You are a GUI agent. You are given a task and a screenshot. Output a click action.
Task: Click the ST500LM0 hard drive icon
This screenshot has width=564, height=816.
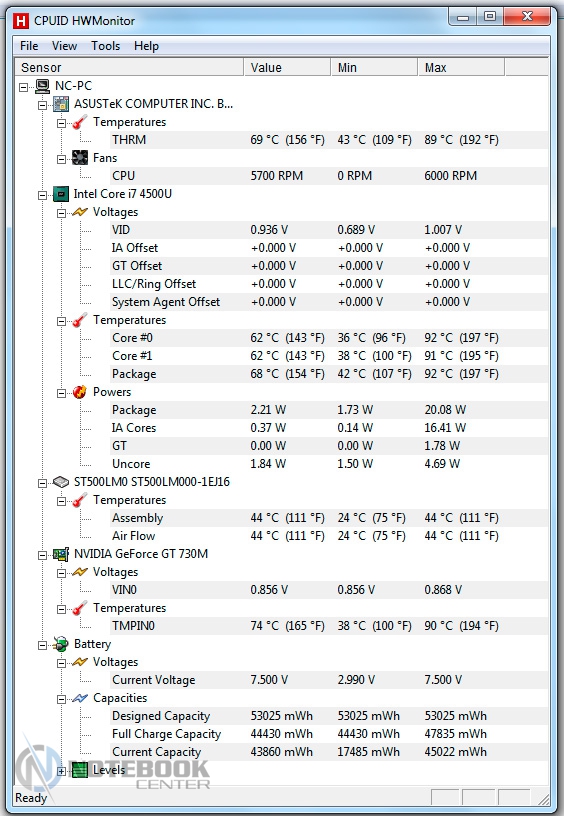coord(61,482)
